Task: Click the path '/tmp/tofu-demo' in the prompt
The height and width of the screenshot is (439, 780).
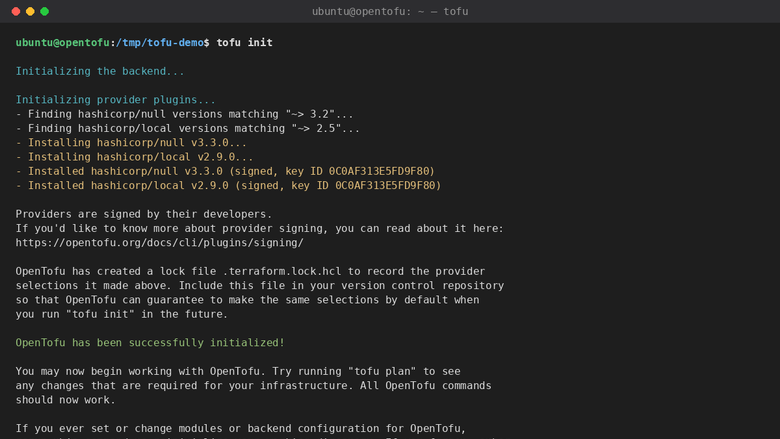Action: [160, 43]
